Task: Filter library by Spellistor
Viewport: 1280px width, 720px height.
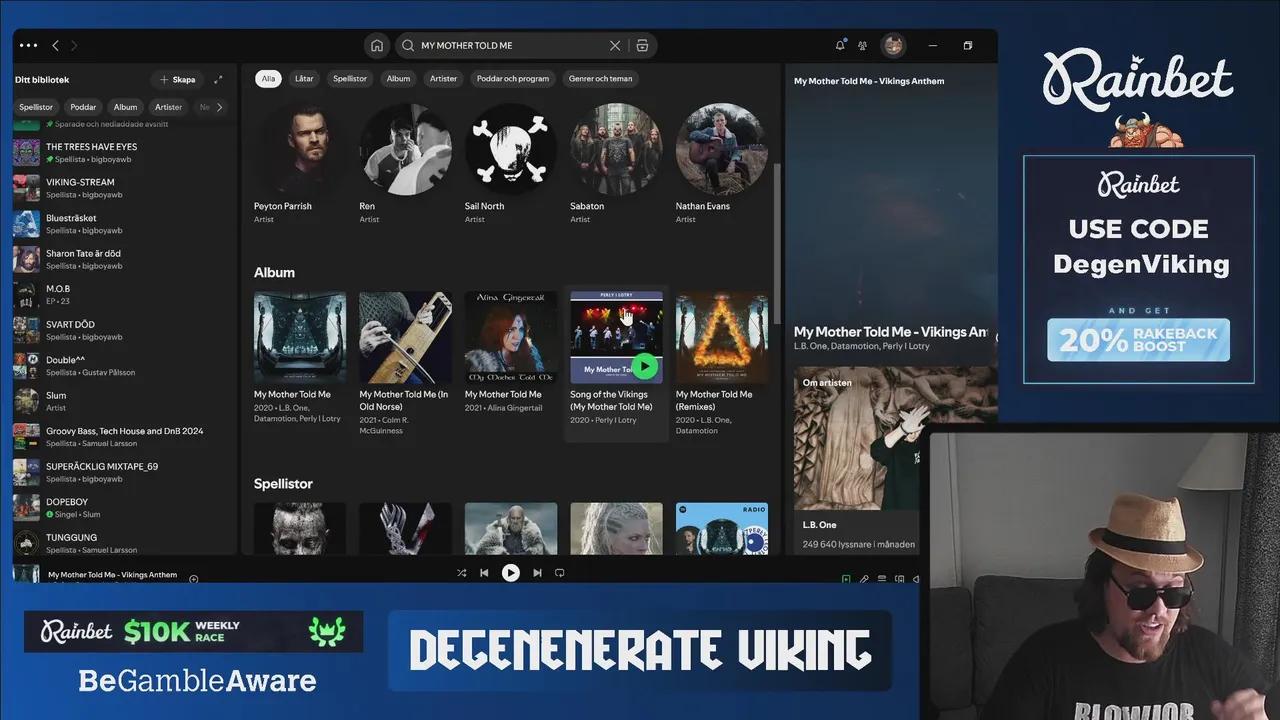Action: click(36, 107)
